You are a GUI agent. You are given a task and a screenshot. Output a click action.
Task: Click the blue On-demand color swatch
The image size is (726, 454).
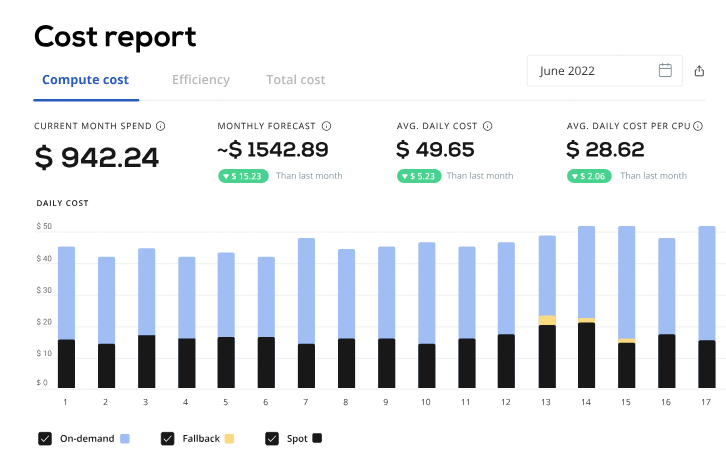point(124,438)
